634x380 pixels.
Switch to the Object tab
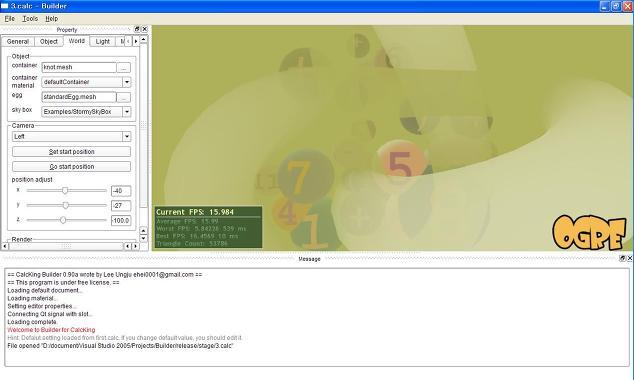(49, 41)
